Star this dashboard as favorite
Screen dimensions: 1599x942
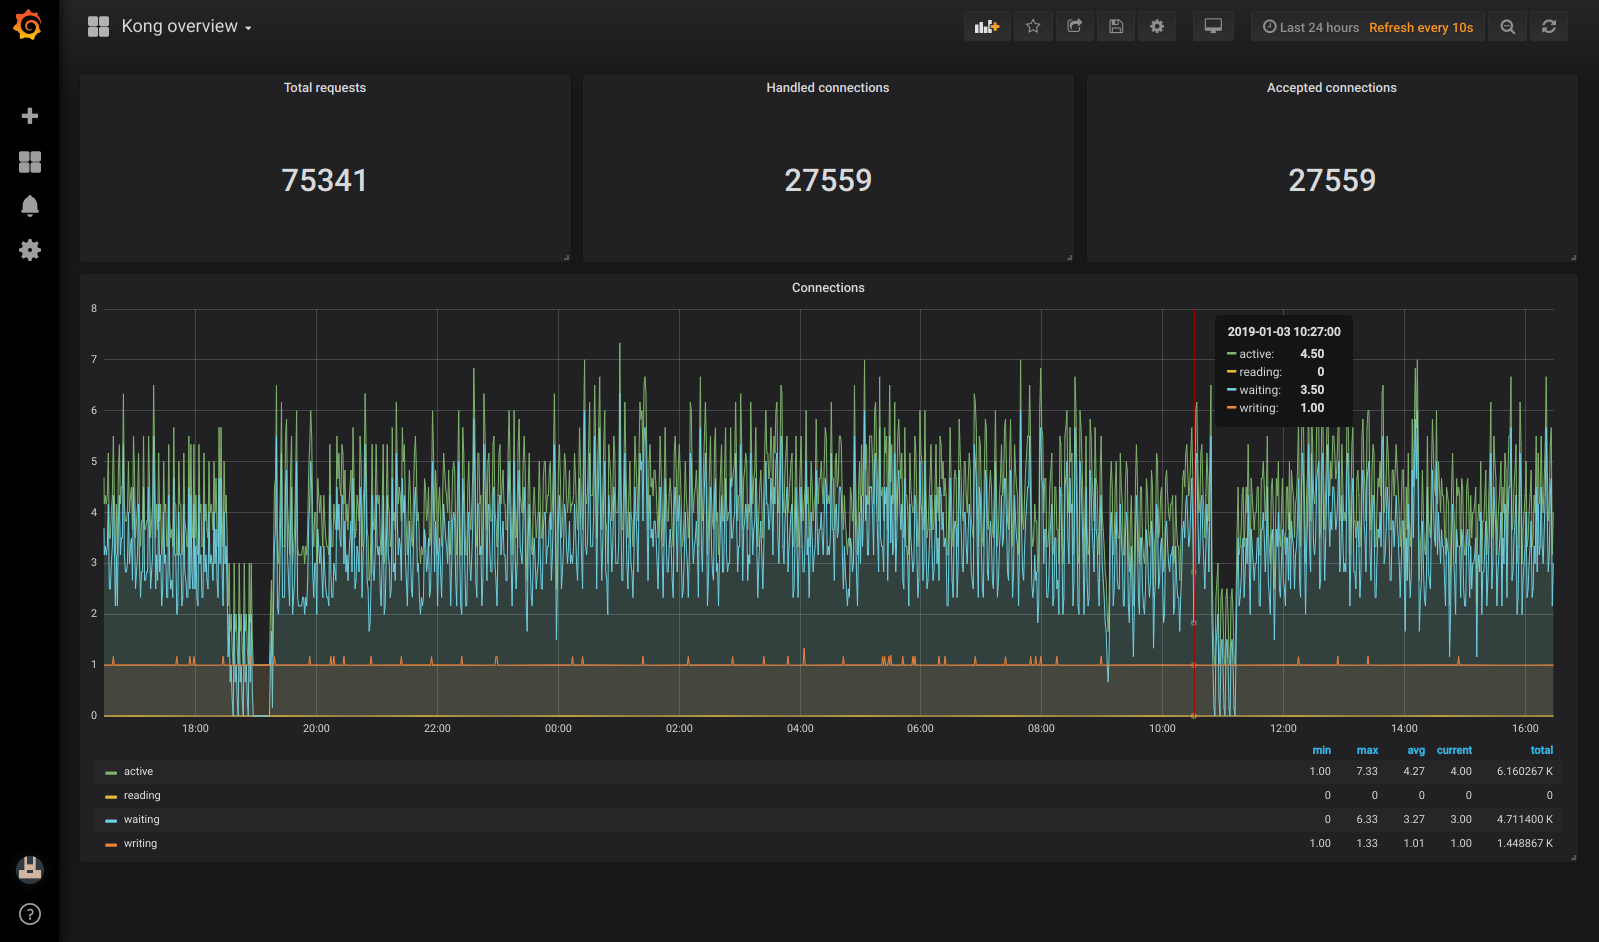point(1033,27)
